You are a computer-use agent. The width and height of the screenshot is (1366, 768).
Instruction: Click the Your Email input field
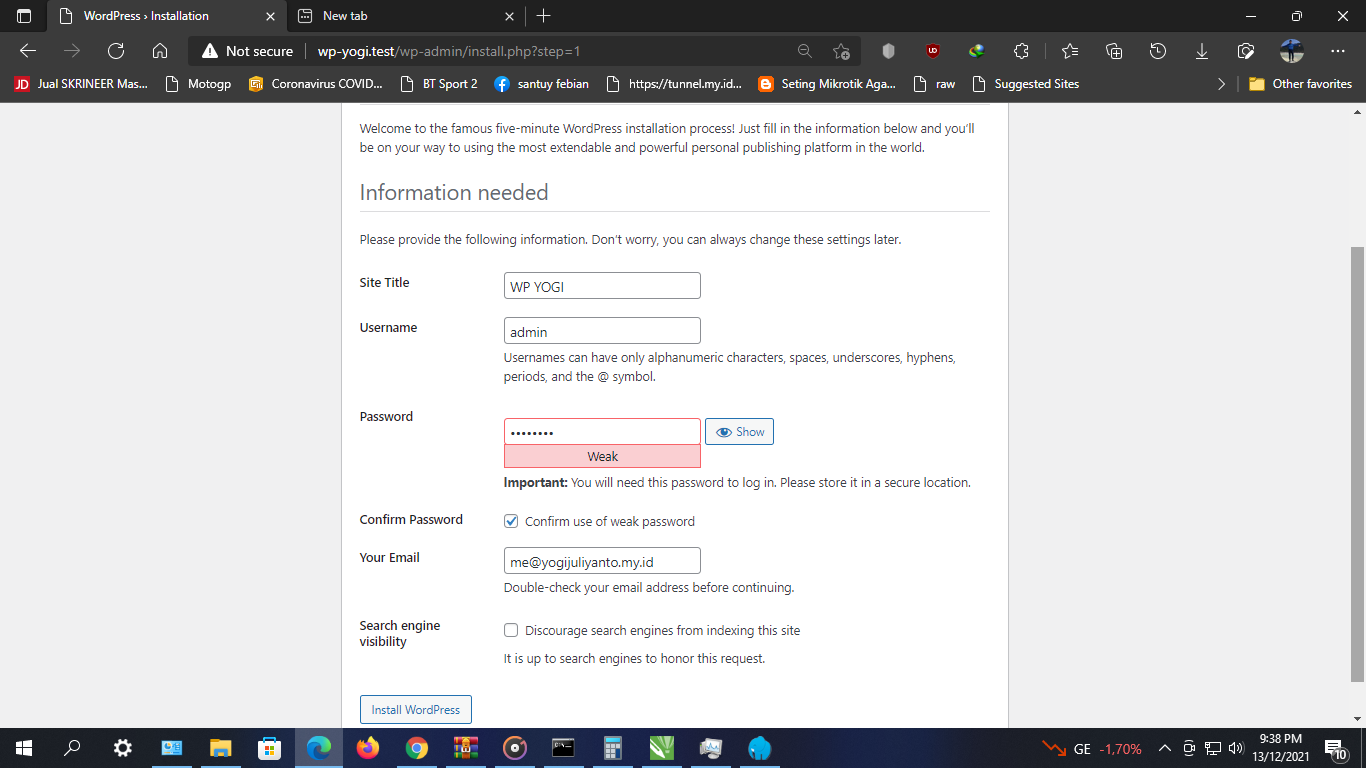[x=602, y=561]
